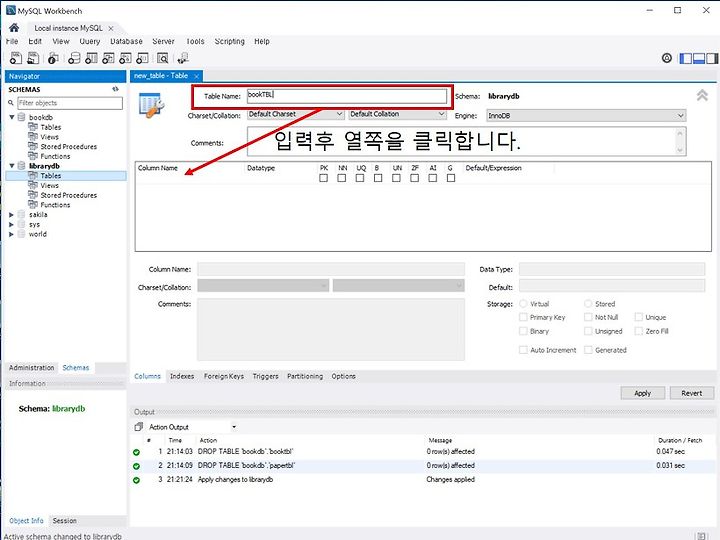The height and width of the screenshot is (540, 720).
Task: Click the world schema database icon
Action: tap(21, 234)
